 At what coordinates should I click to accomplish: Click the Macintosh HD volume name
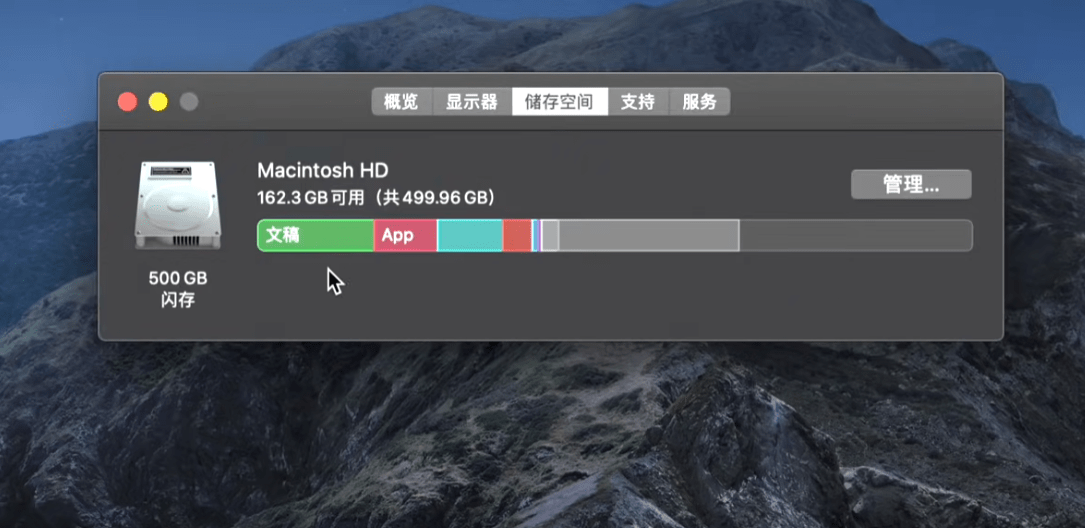click(323, 170)
